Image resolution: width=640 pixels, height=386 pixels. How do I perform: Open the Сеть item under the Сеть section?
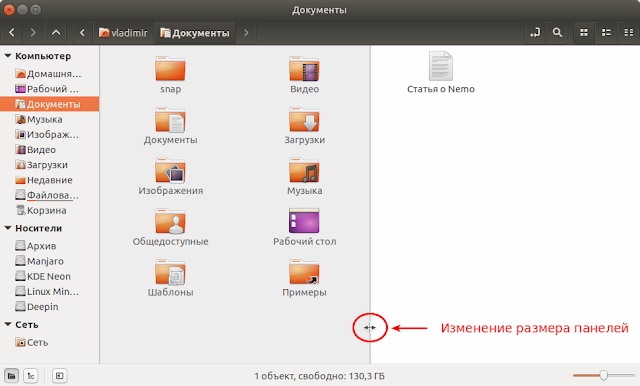[x=49, y=342]
